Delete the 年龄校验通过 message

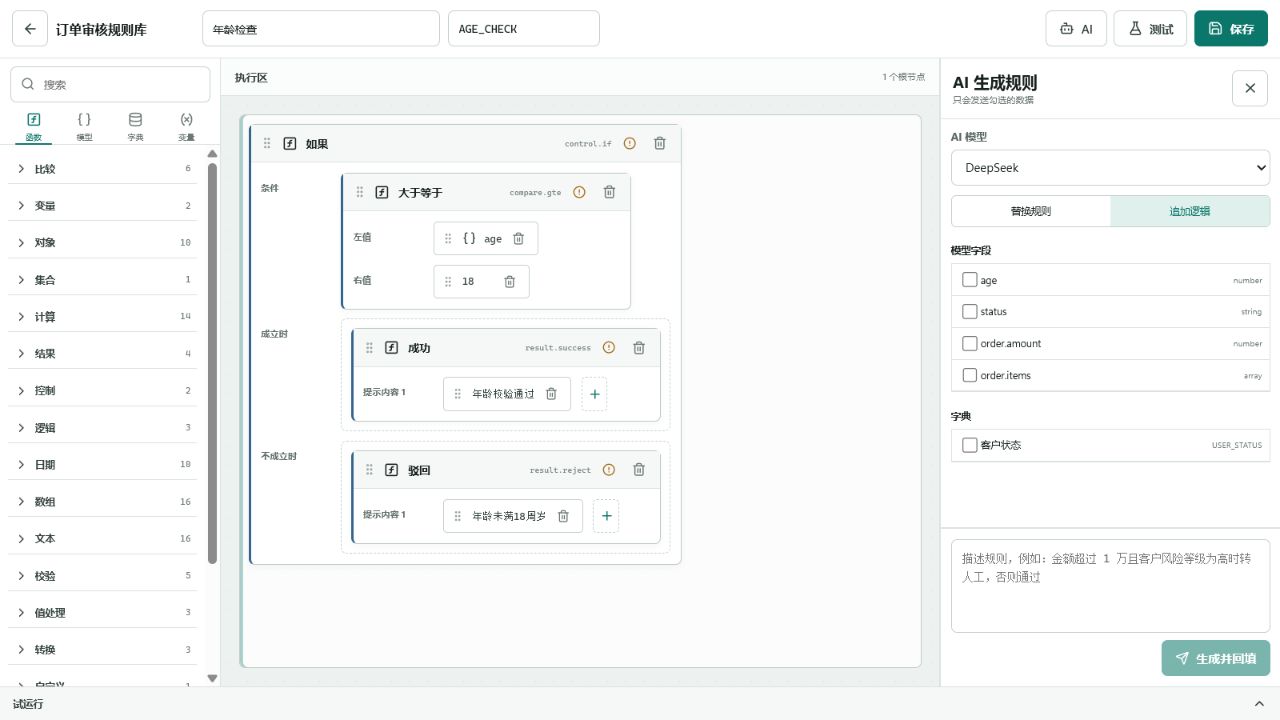pyautogui.click(x=551, y=394)
